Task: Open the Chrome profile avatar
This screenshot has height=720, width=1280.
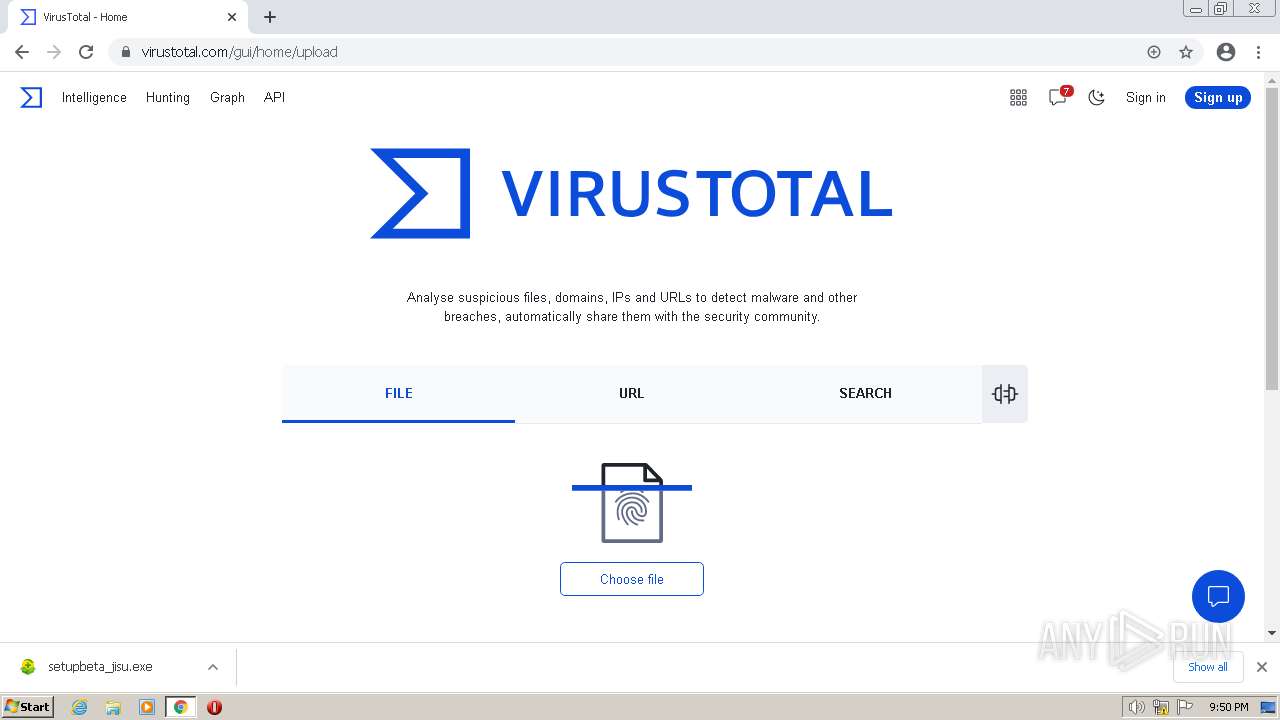Action: (x=1226, y=52)
